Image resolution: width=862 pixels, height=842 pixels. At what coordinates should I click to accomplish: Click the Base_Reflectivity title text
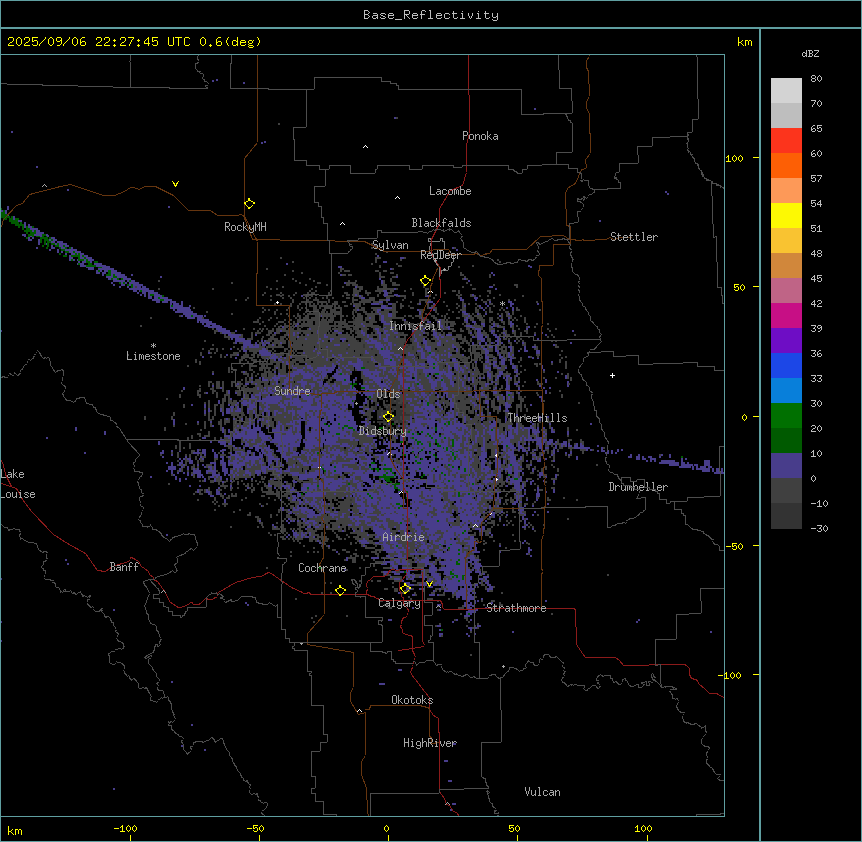[431, 15]
